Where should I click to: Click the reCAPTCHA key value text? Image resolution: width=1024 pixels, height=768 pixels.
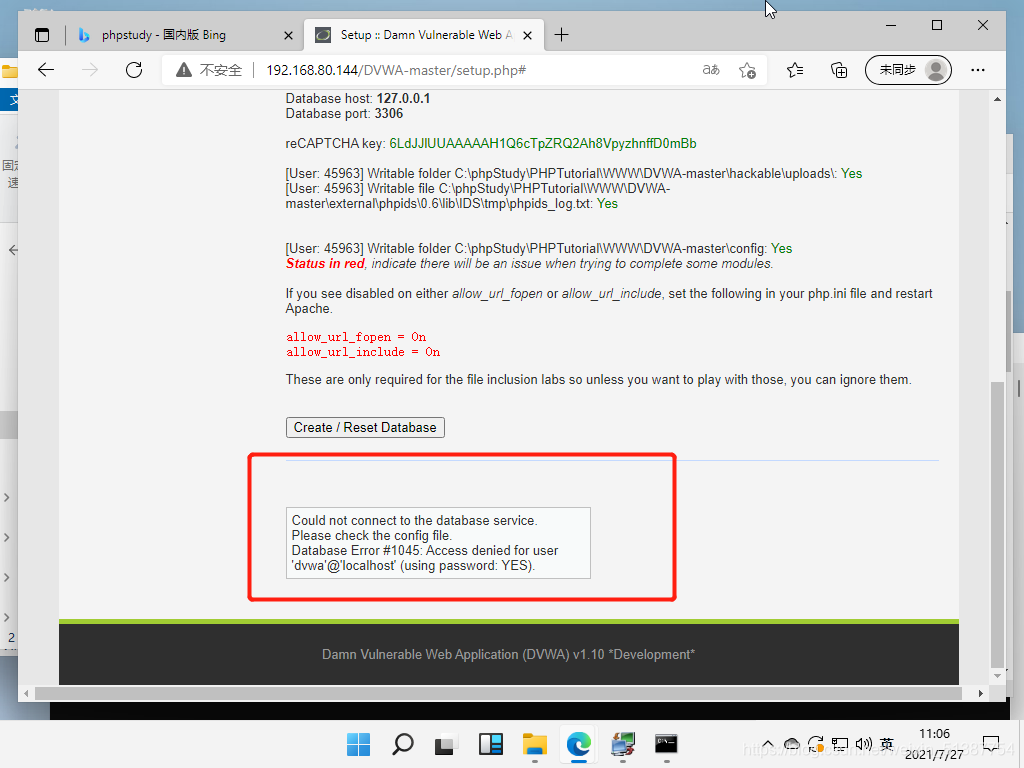[543, 144]
